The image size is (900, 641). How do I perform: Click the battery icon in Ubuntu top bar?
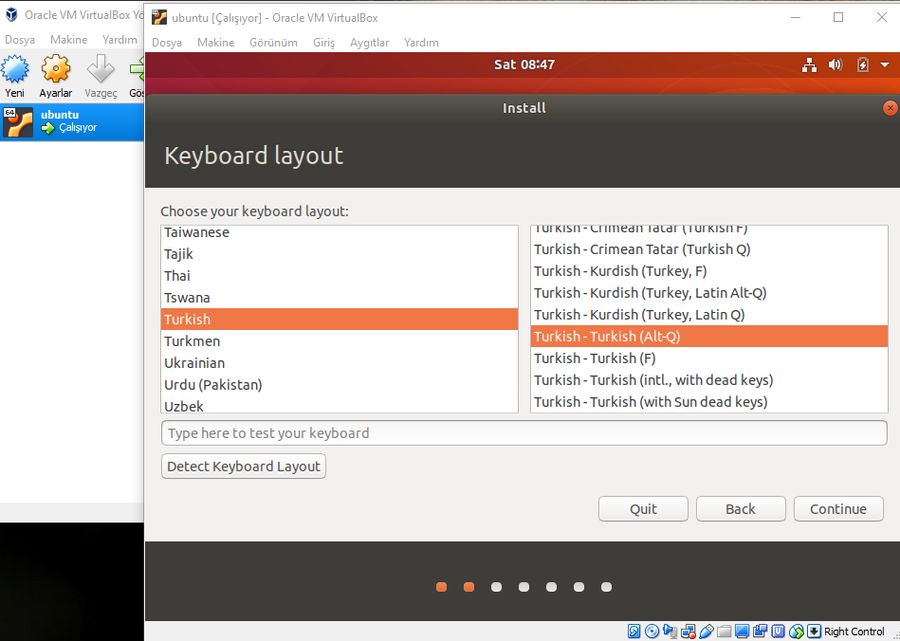coord(863,65)
